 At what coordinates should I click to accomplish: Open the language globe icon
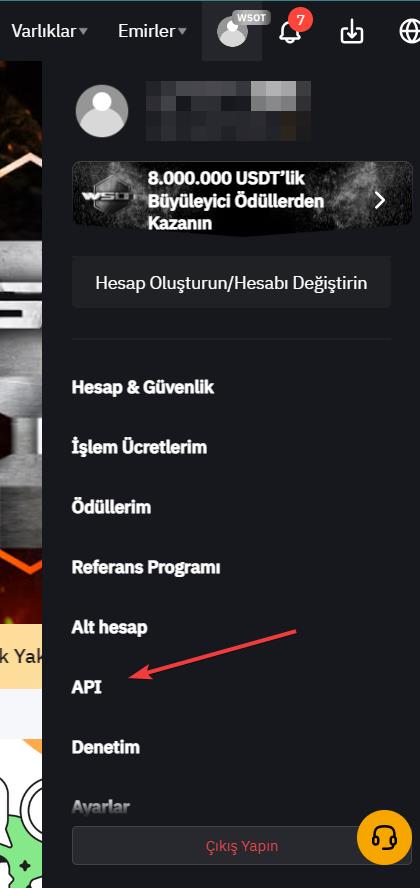pos(410,32)
